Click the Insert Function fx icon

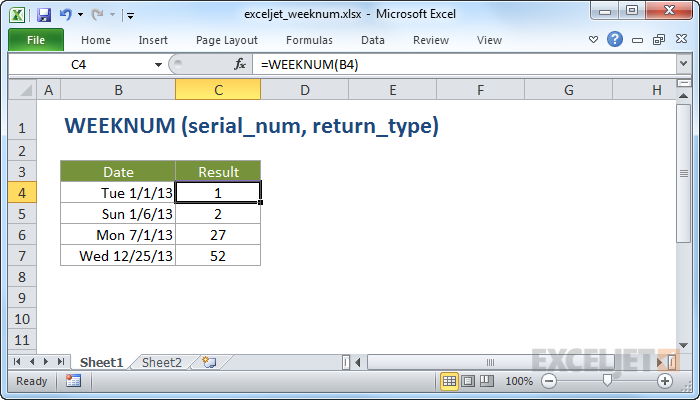(x=240, y=65)
